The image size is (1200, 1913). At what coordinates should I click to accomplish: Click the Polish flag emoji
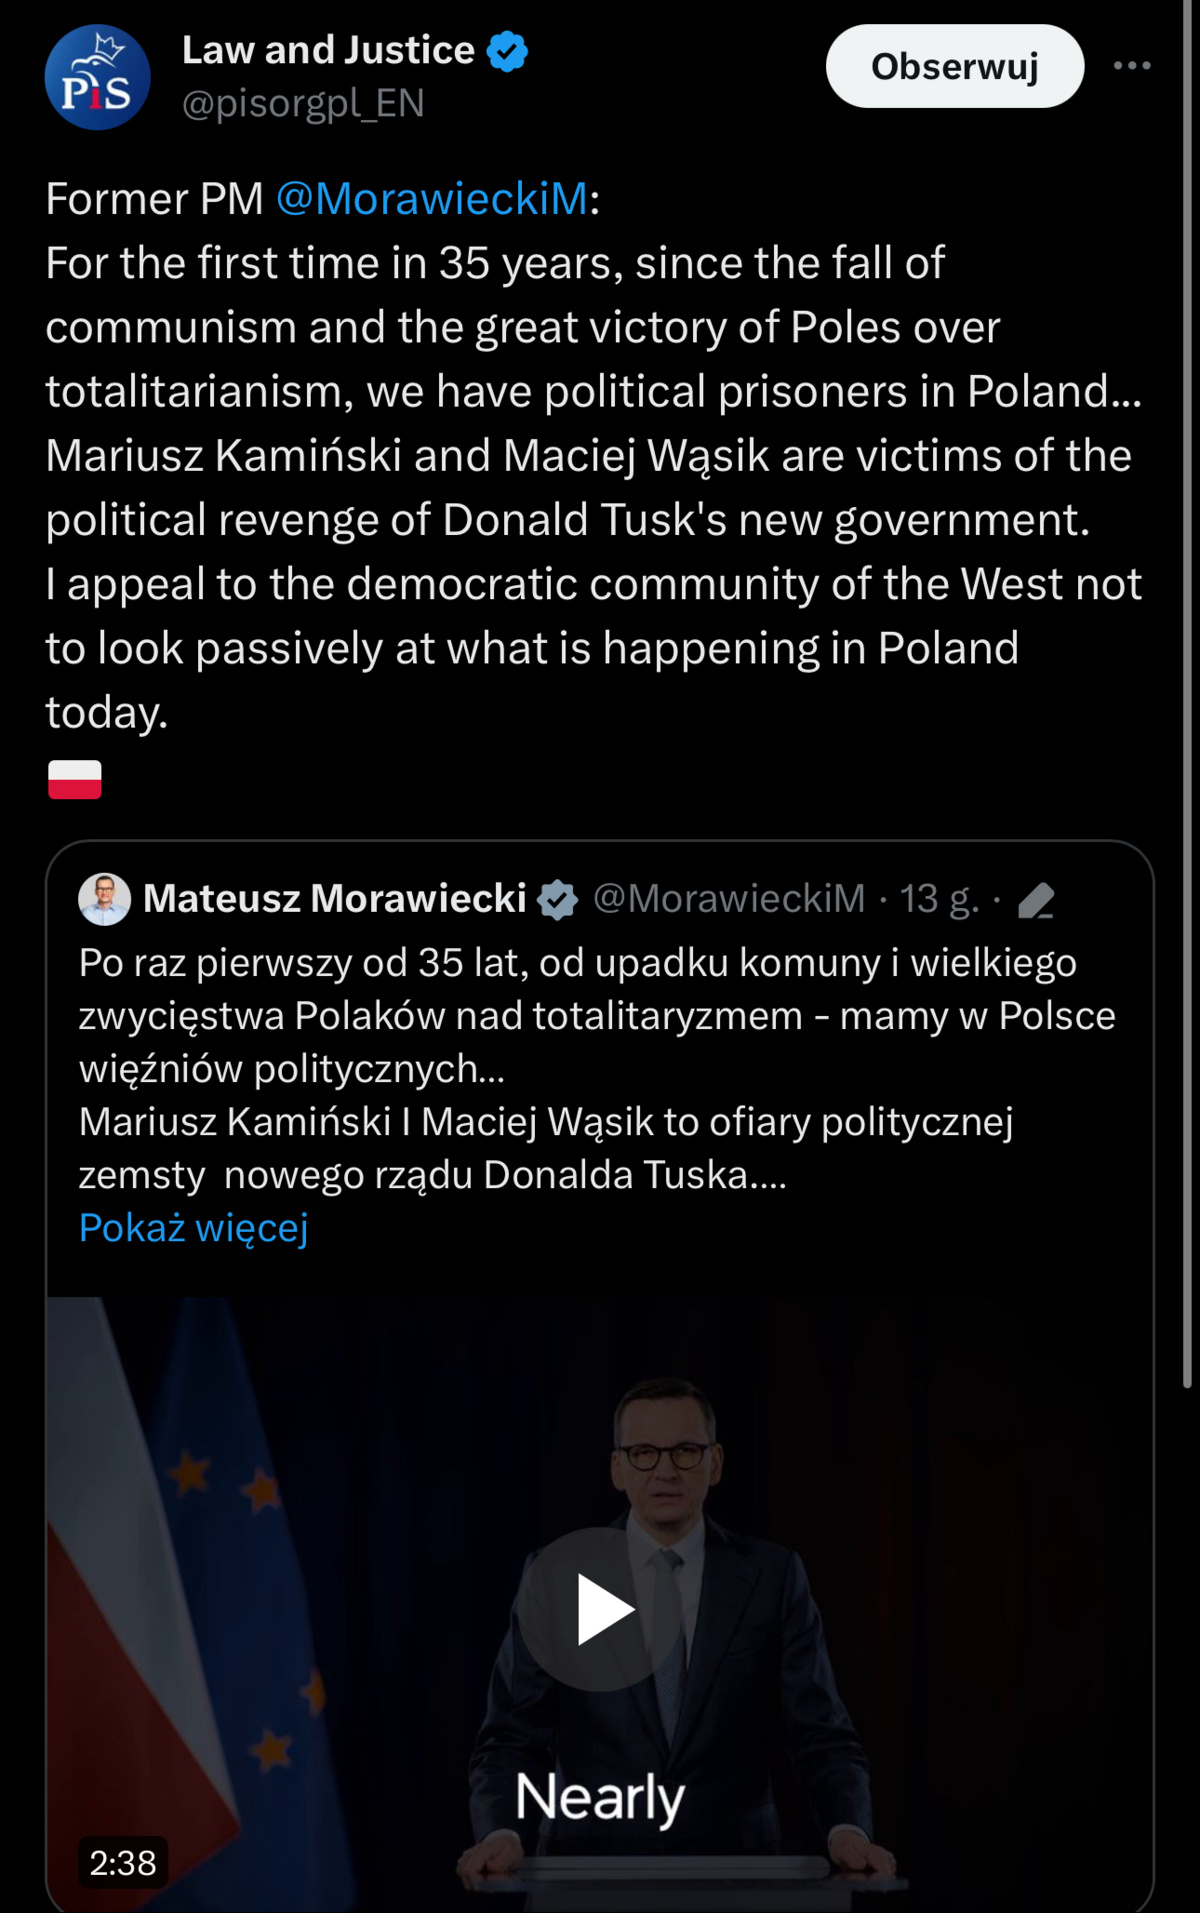click(75, 779)
